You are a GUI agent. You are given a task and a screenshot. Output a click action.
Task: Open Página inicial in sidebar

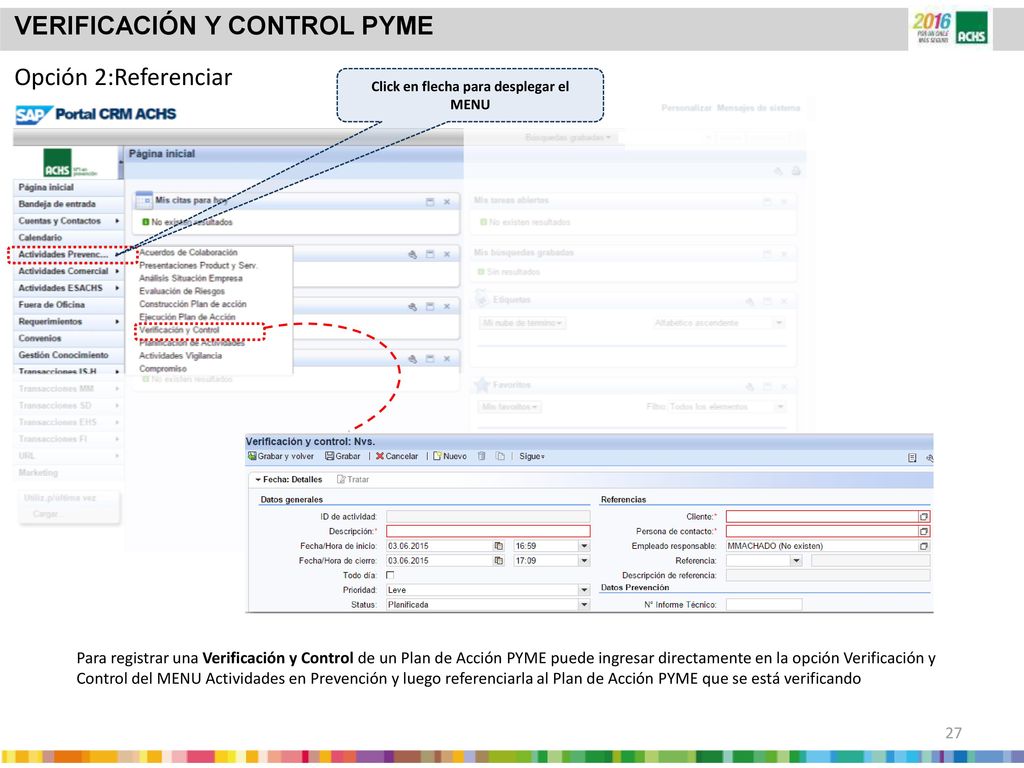(69, 187)
